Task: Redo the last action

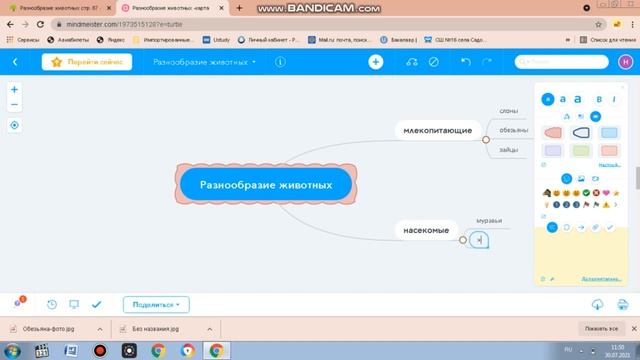Action: pyautogui.click(x=487, y=62)
